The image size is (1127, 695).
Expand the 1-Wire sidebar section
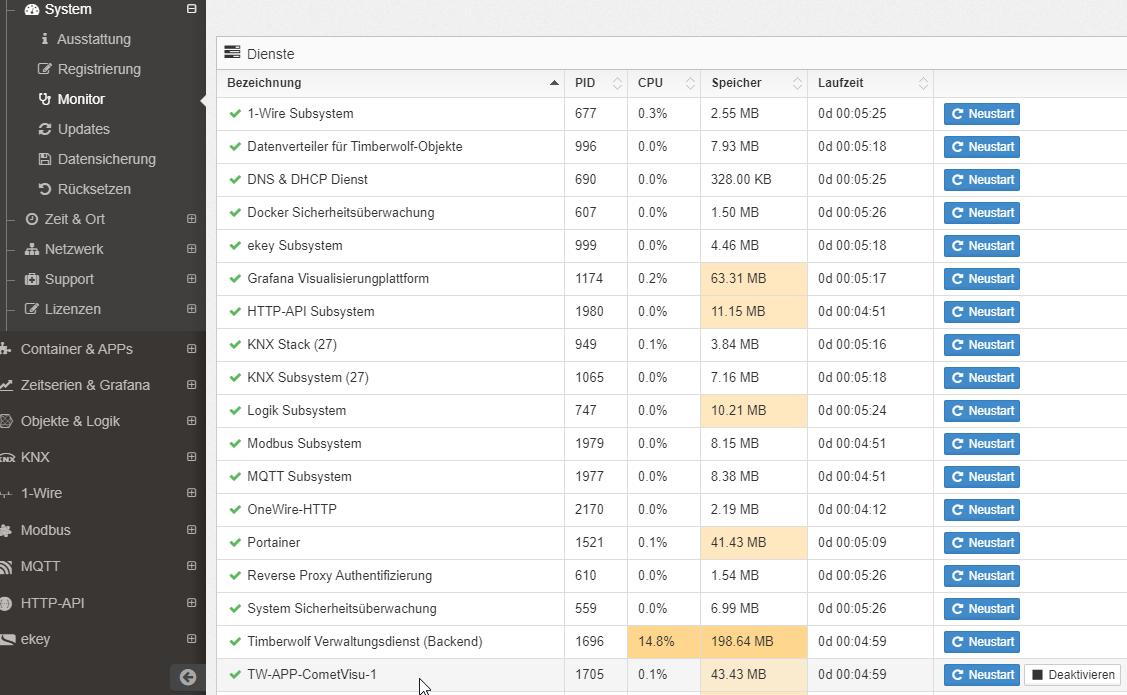pos(191,493)
